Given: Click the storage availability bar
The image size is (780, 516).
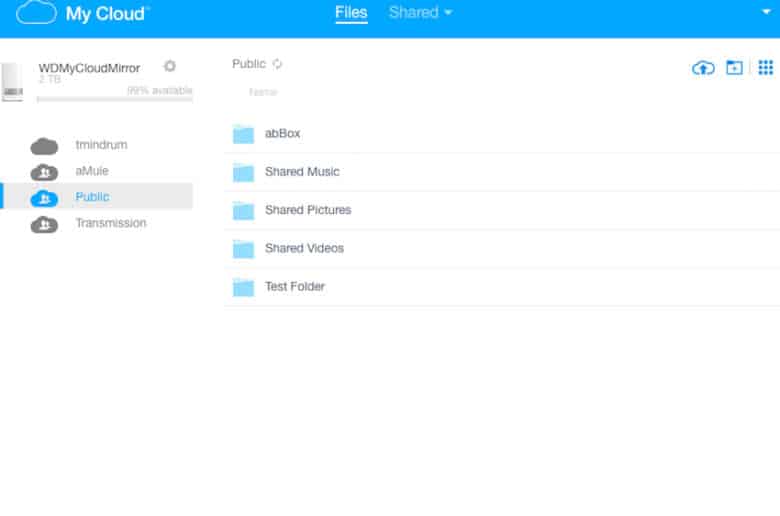Looking at the screenshot, I should point(115,99).
